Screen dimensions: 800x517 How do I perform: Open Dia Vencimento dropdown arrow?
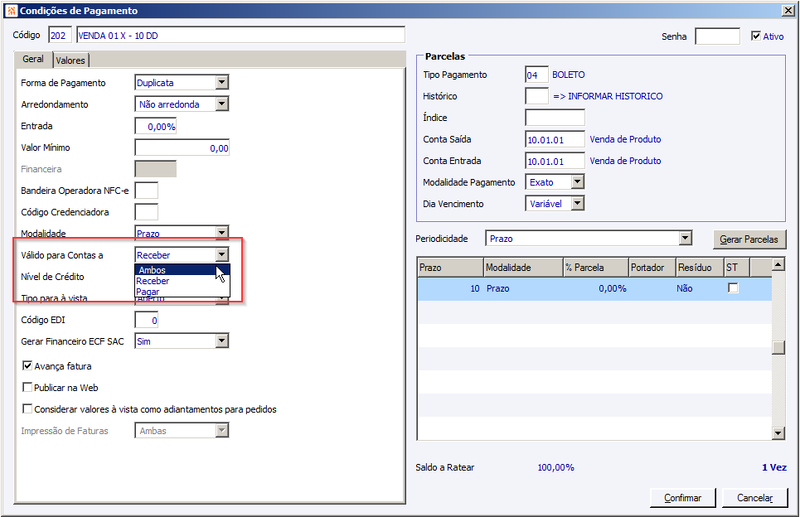pos(577,203)
